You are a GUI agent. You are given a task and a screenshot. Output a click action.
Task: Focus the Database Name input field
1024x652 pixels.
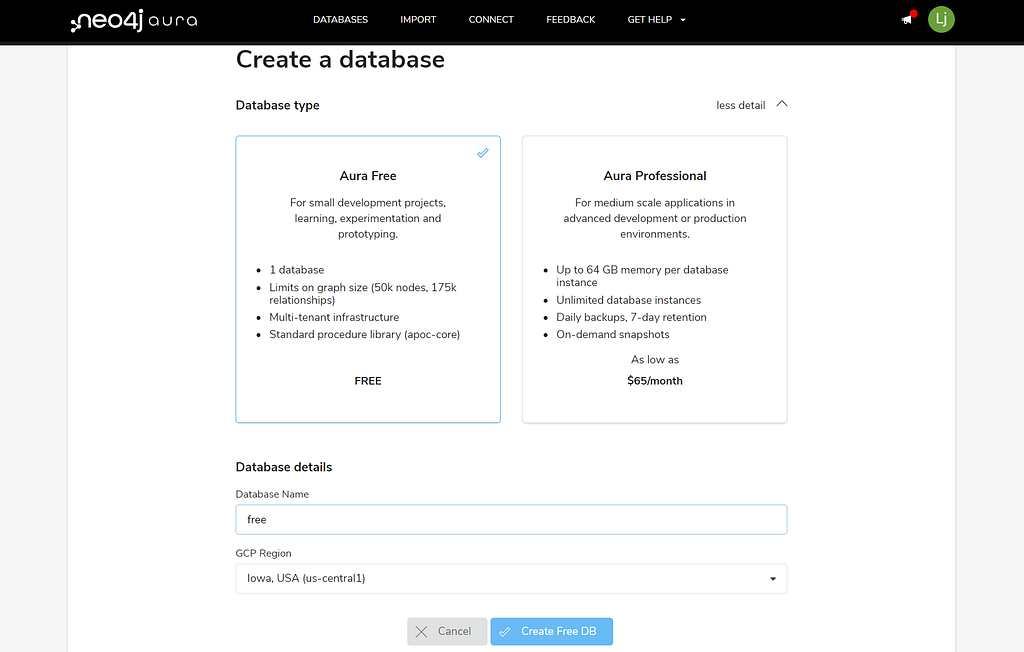511,519
